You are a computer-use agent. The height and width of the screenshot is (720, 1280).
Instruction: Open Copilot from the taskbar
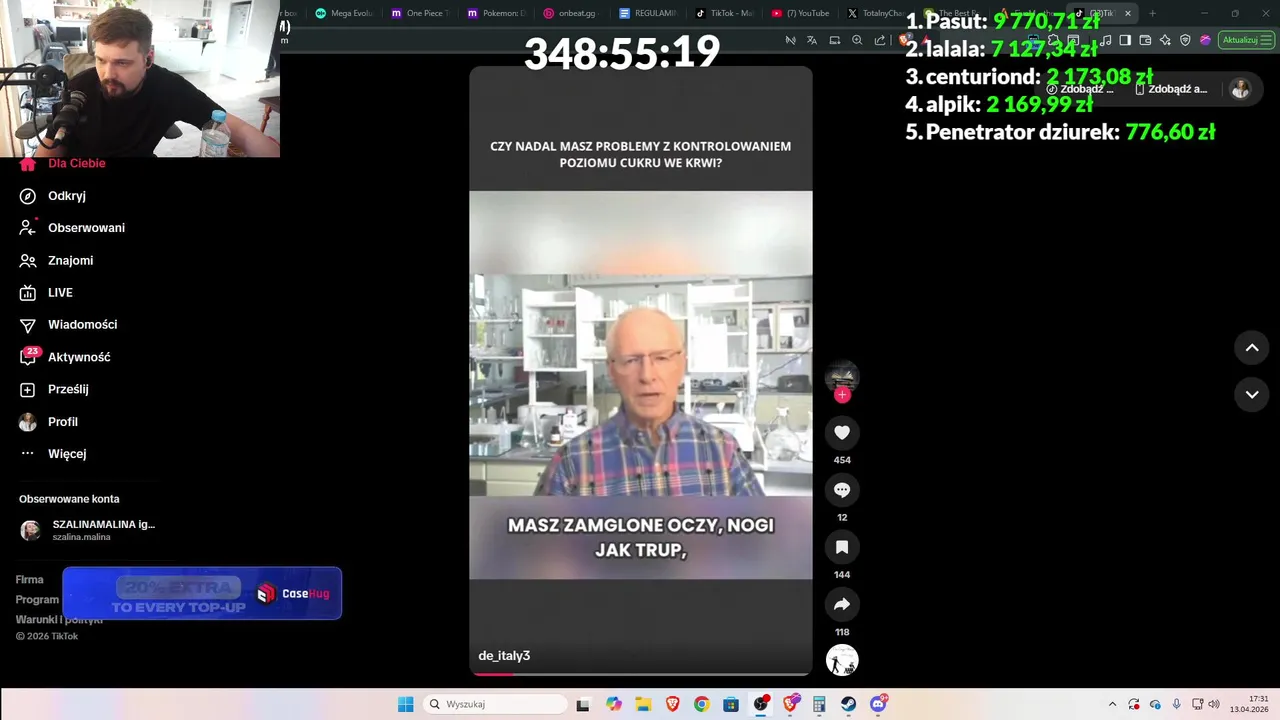[613, 704]
